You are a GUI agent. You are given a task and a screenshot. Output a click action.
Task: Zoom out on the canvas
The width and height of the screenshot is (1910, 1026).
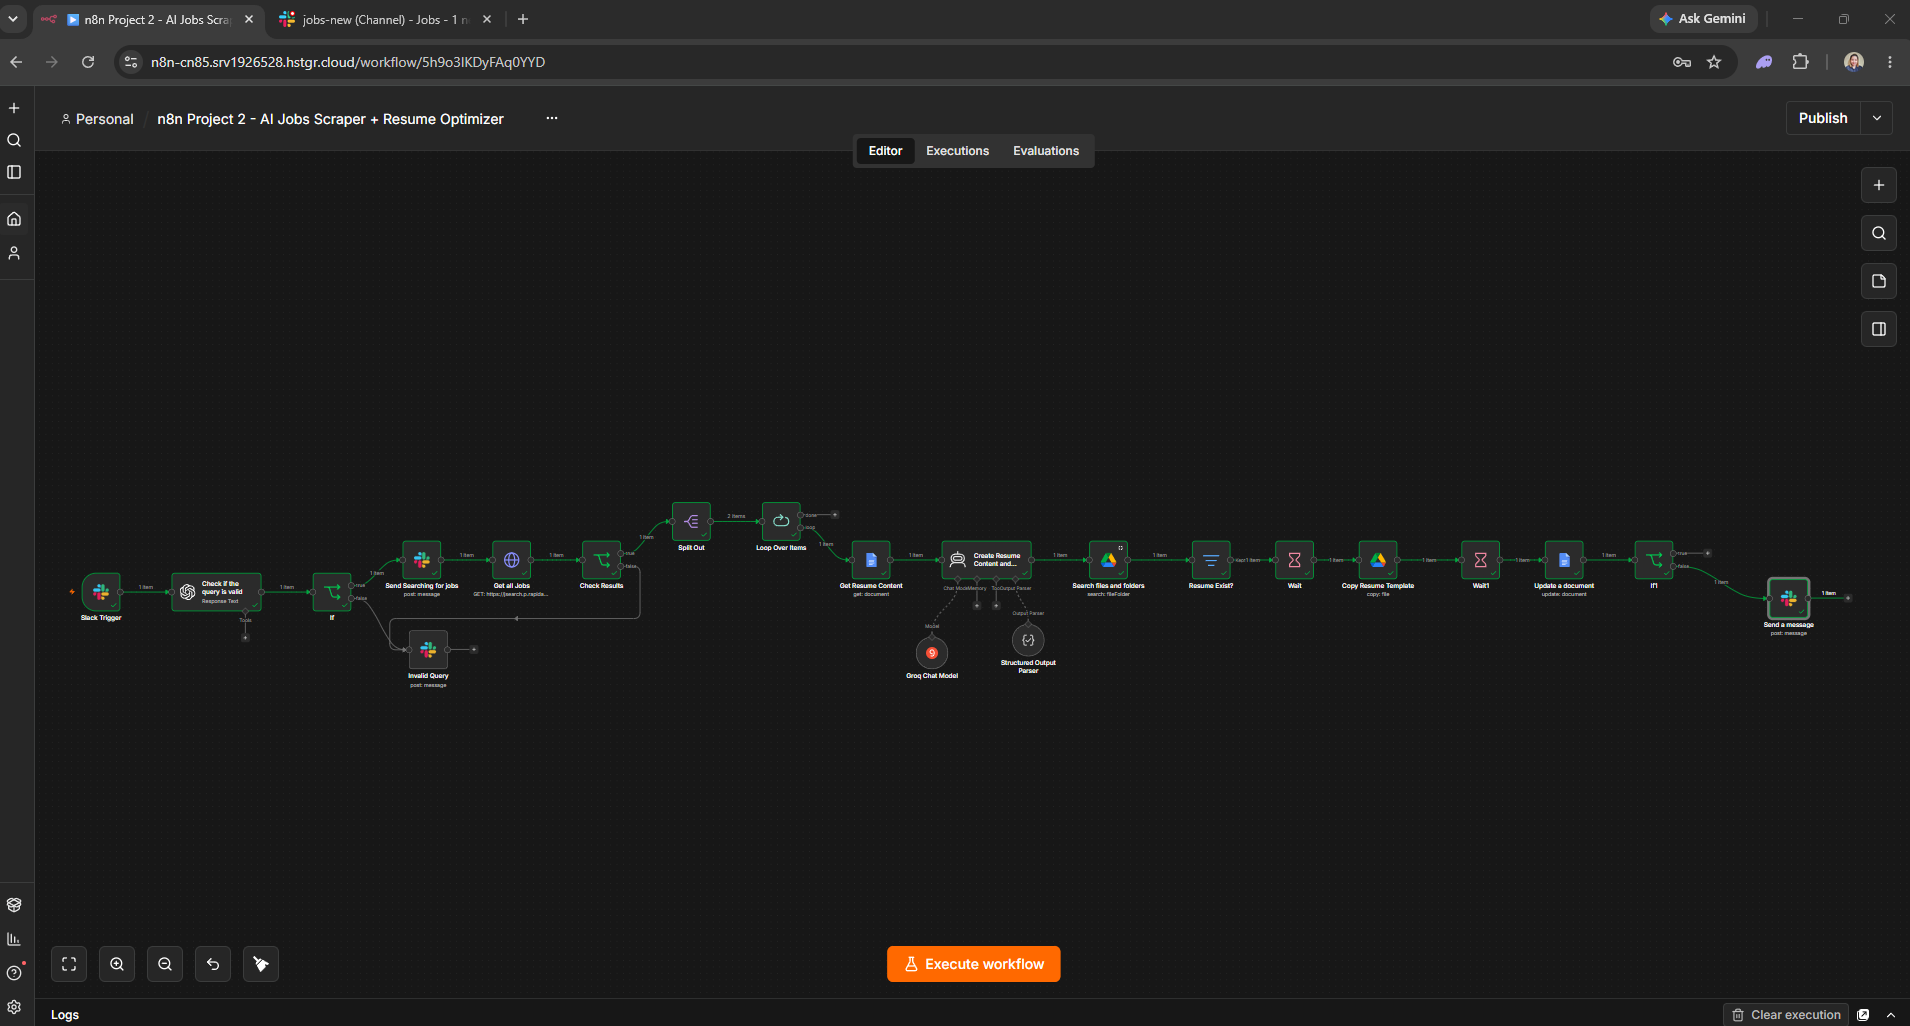click(x=165, y=964)
